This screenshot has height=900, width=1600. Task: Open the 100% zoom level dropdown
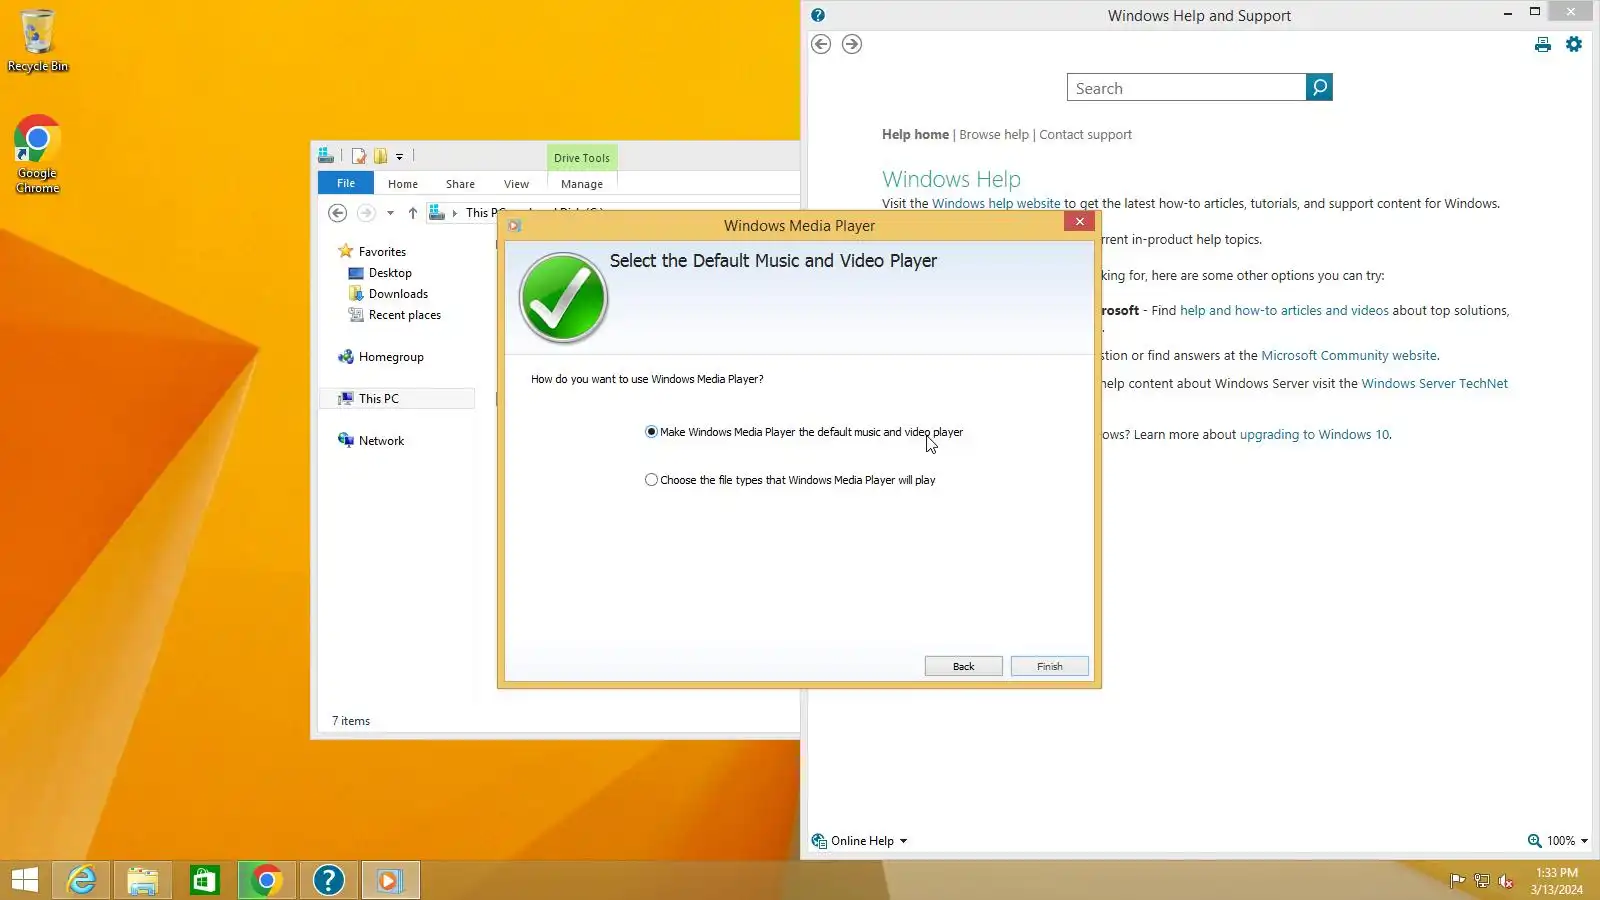click(x=1558, y=841)
